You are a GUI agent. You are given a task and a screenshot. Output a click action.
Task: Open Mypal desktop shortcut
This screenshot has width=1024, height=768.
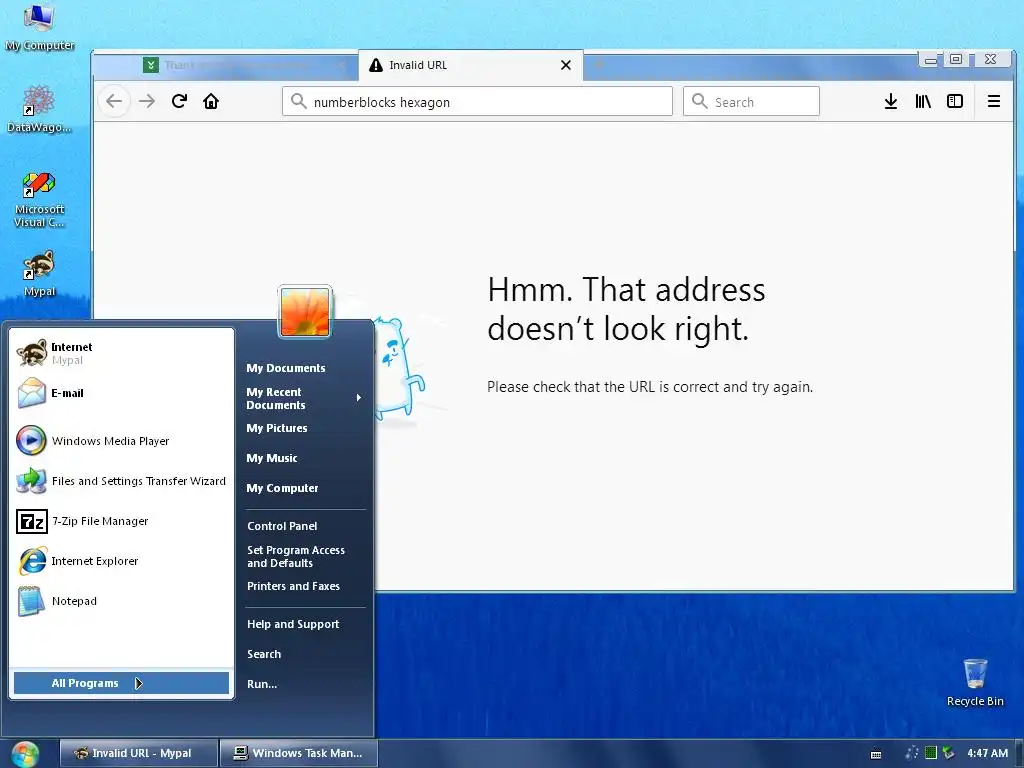[x=39, y=274]
